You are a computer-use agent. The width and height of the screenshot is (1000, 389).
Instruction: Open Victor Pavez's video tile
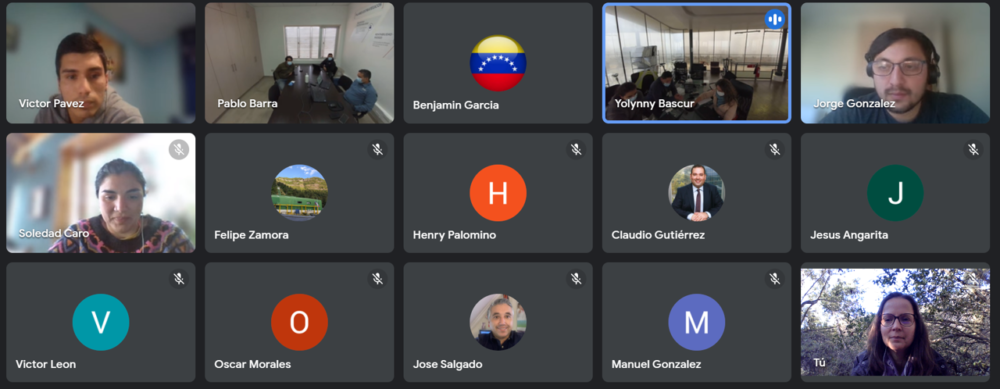pyautogui.click(x=101, y=63)
